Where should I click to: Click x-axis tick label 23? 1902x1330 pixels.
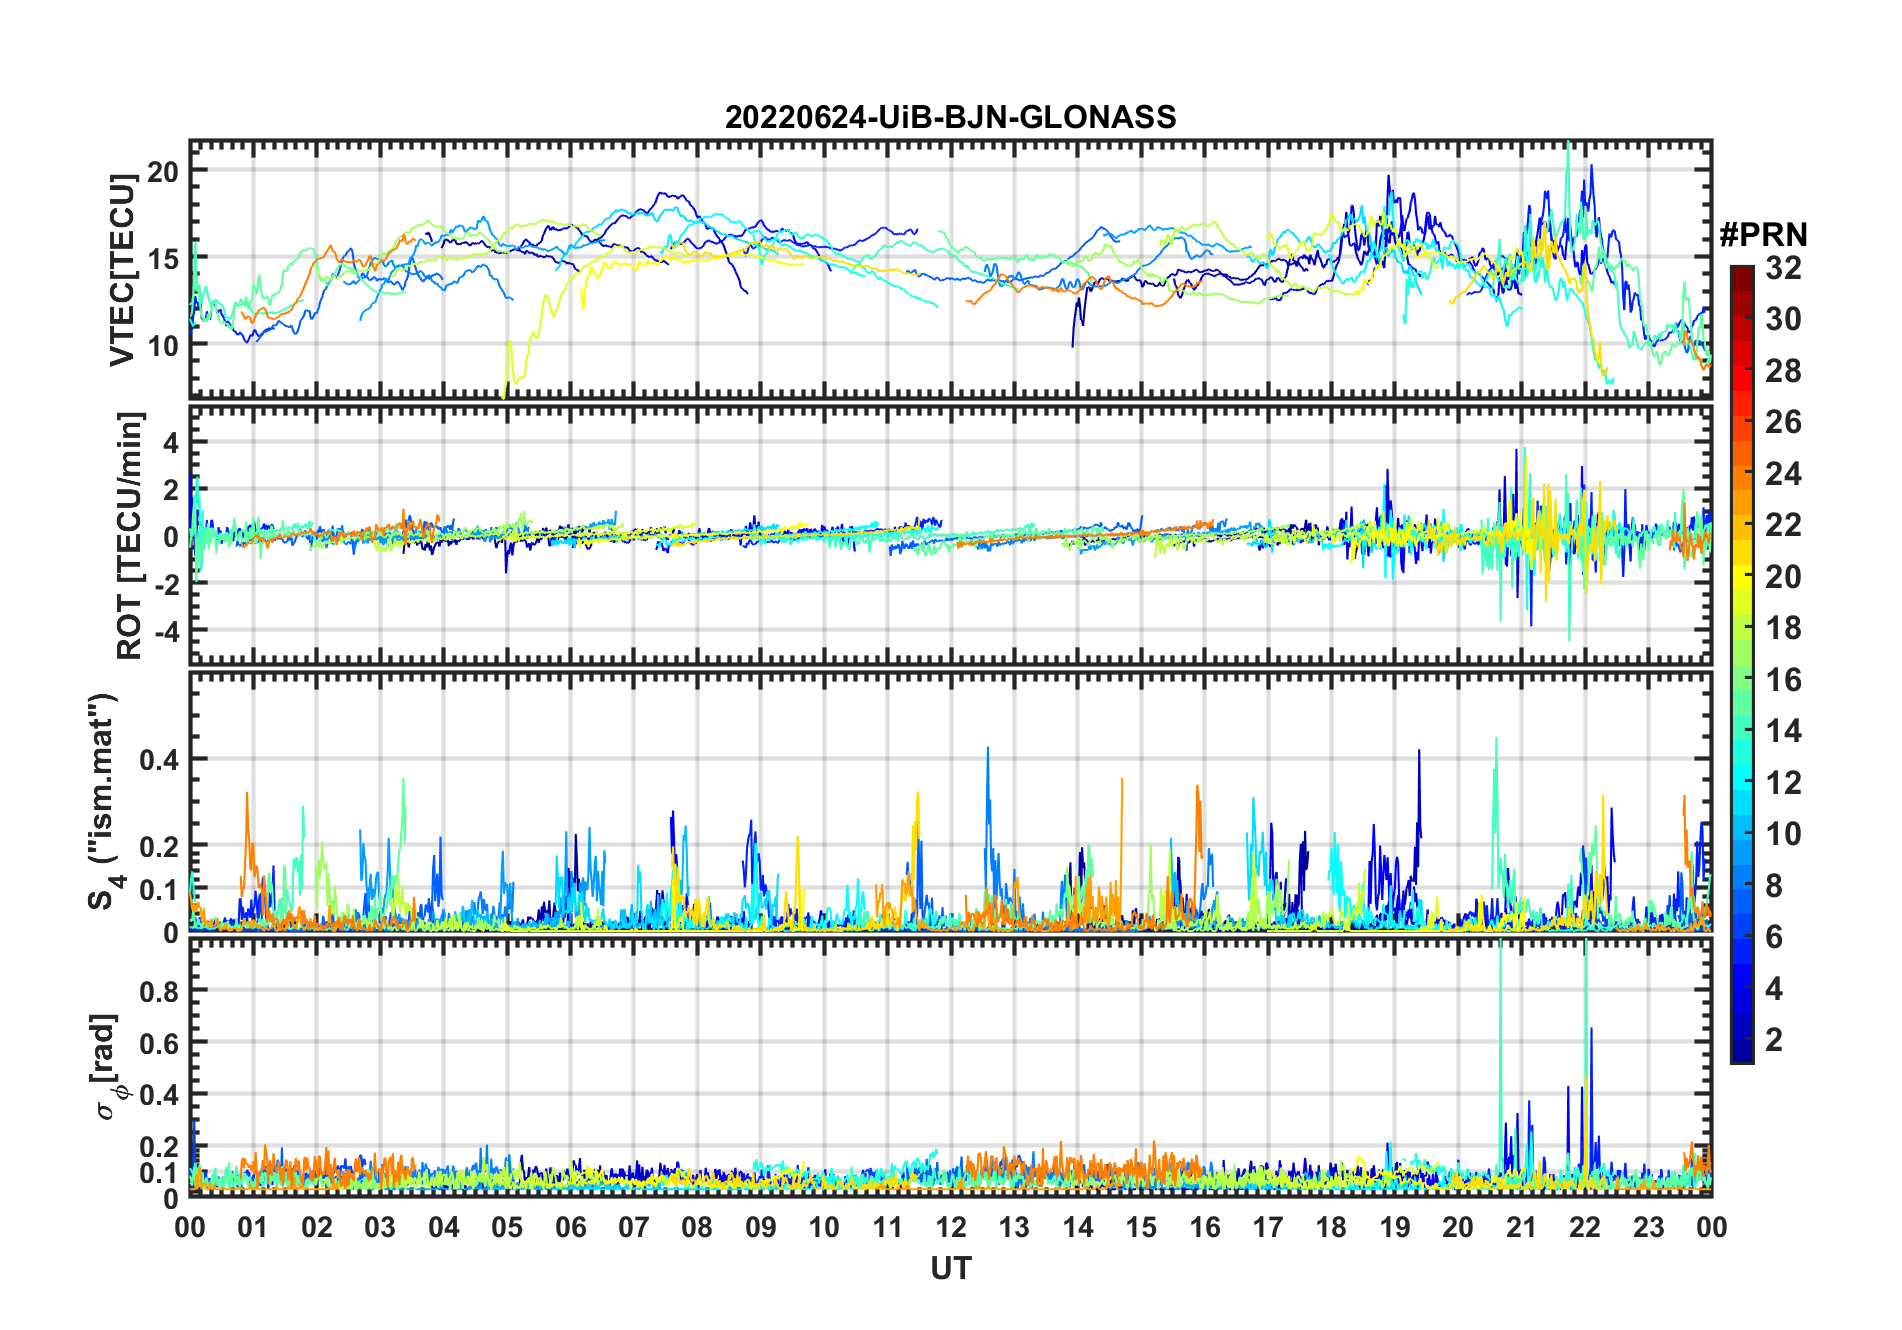1648,1227
